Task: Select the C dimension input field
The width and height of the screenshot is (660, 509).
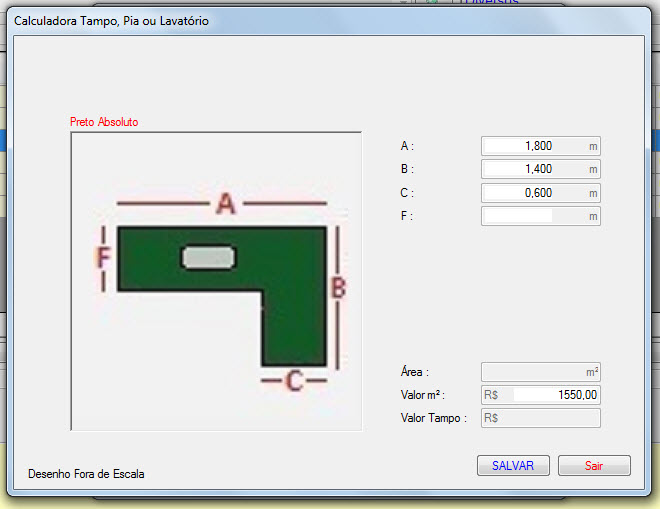Action: click(x=540, y=193)
